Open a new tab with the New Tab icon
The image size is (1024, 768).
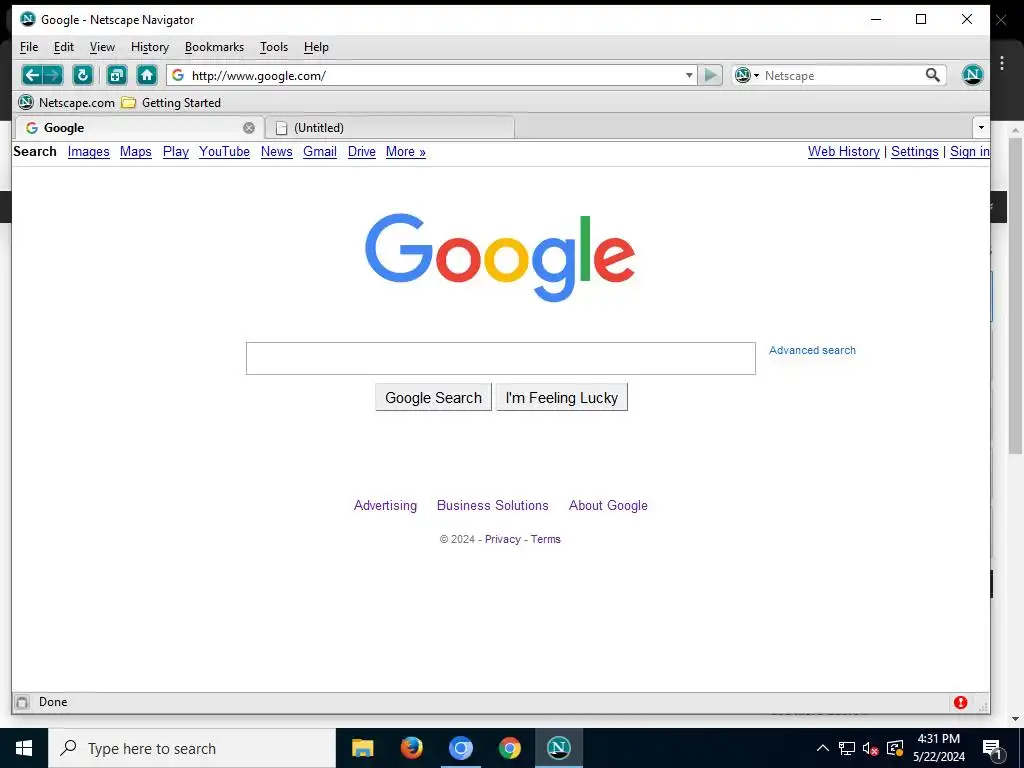(117, 75)
